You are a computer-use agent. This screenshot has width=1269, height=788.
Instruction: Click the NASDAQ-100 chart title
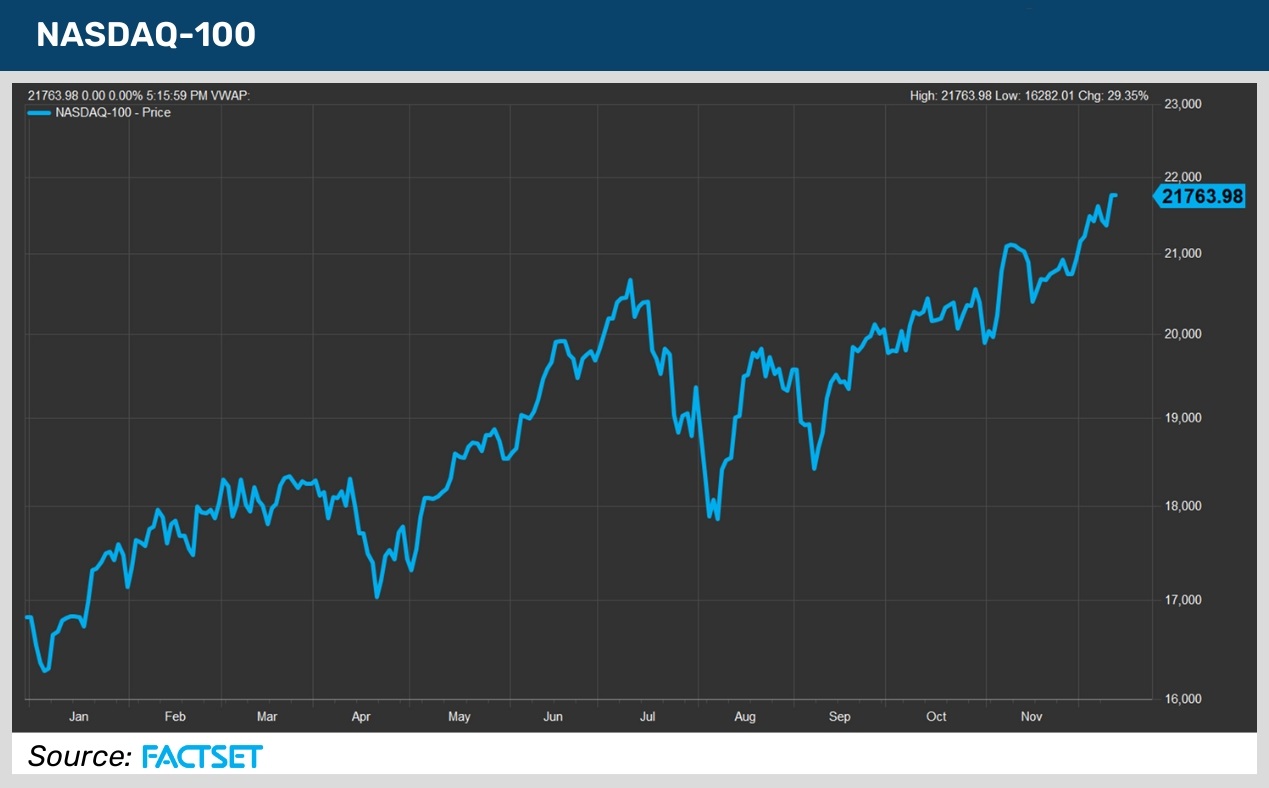[x=146, y=35]
